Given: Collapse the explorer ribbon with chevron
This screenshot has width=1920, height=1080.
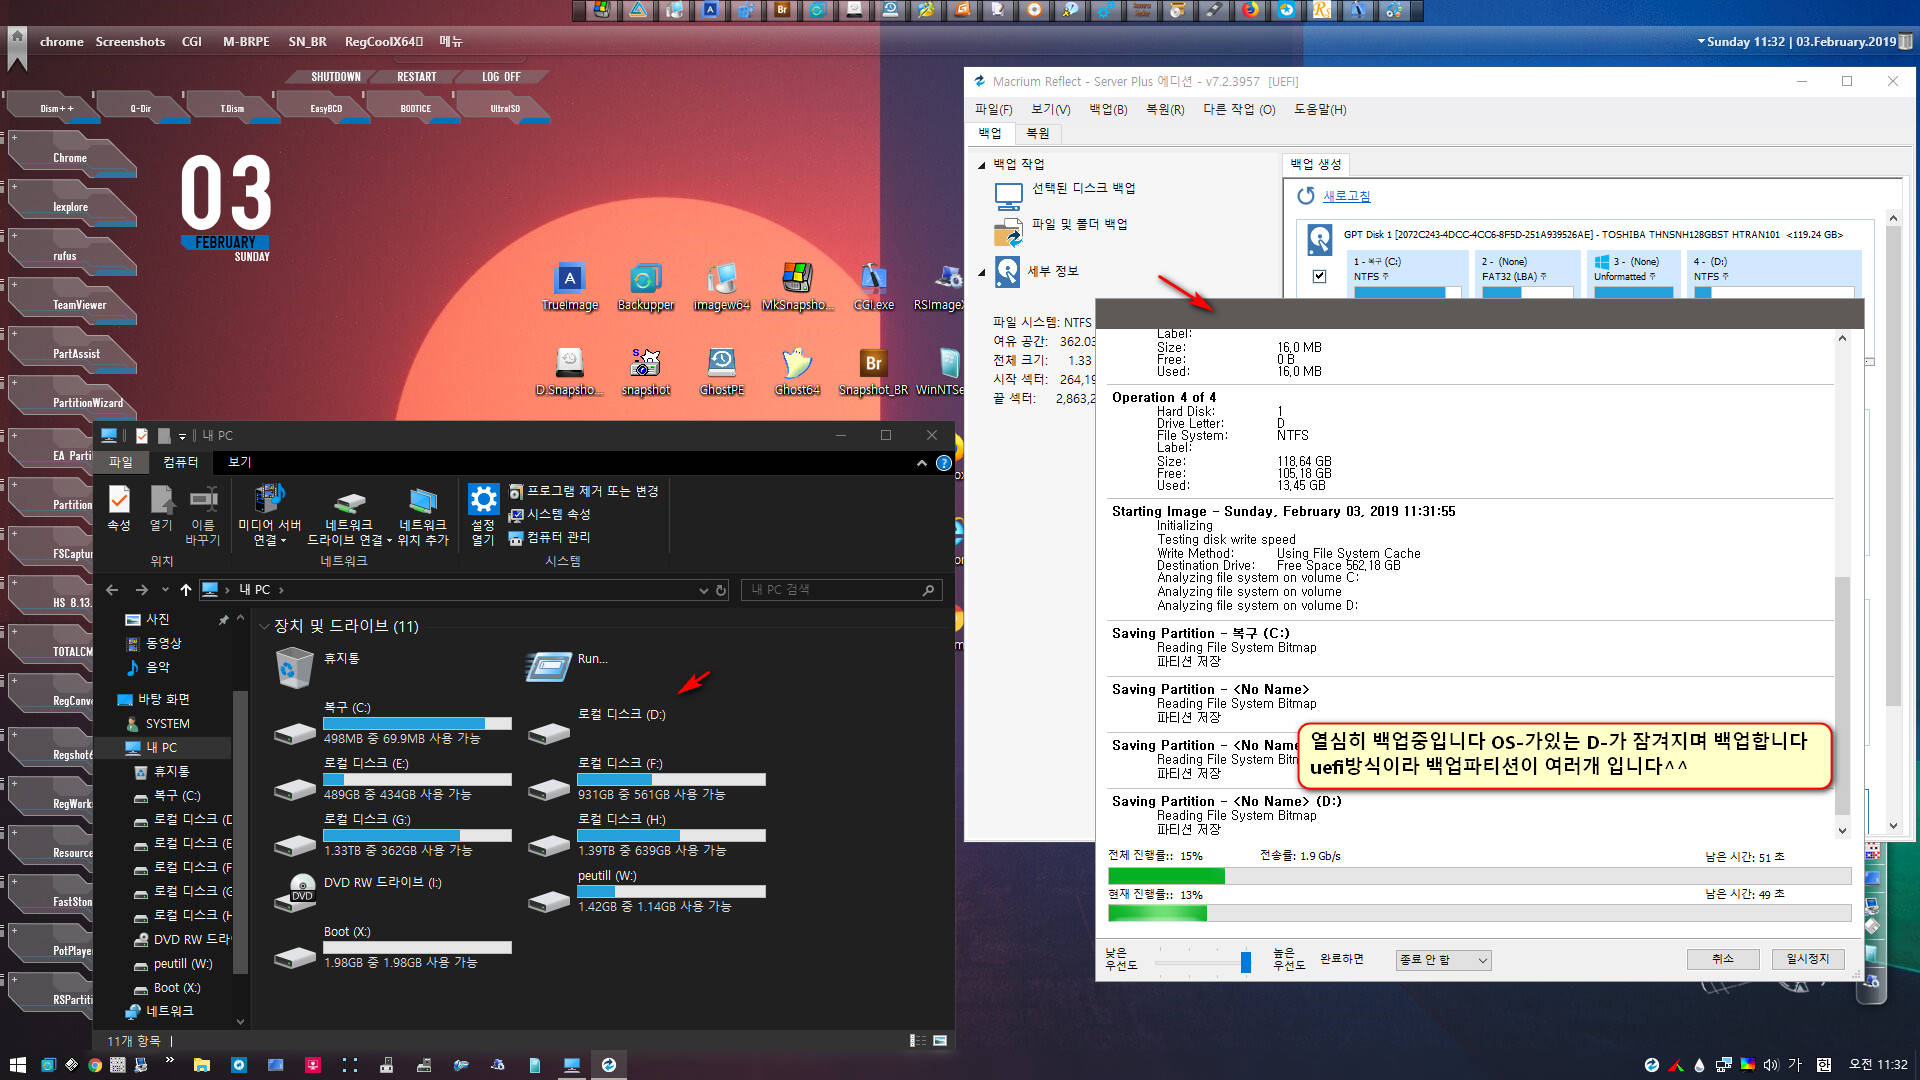Looking at the screenshot, I should click(921, 463).
